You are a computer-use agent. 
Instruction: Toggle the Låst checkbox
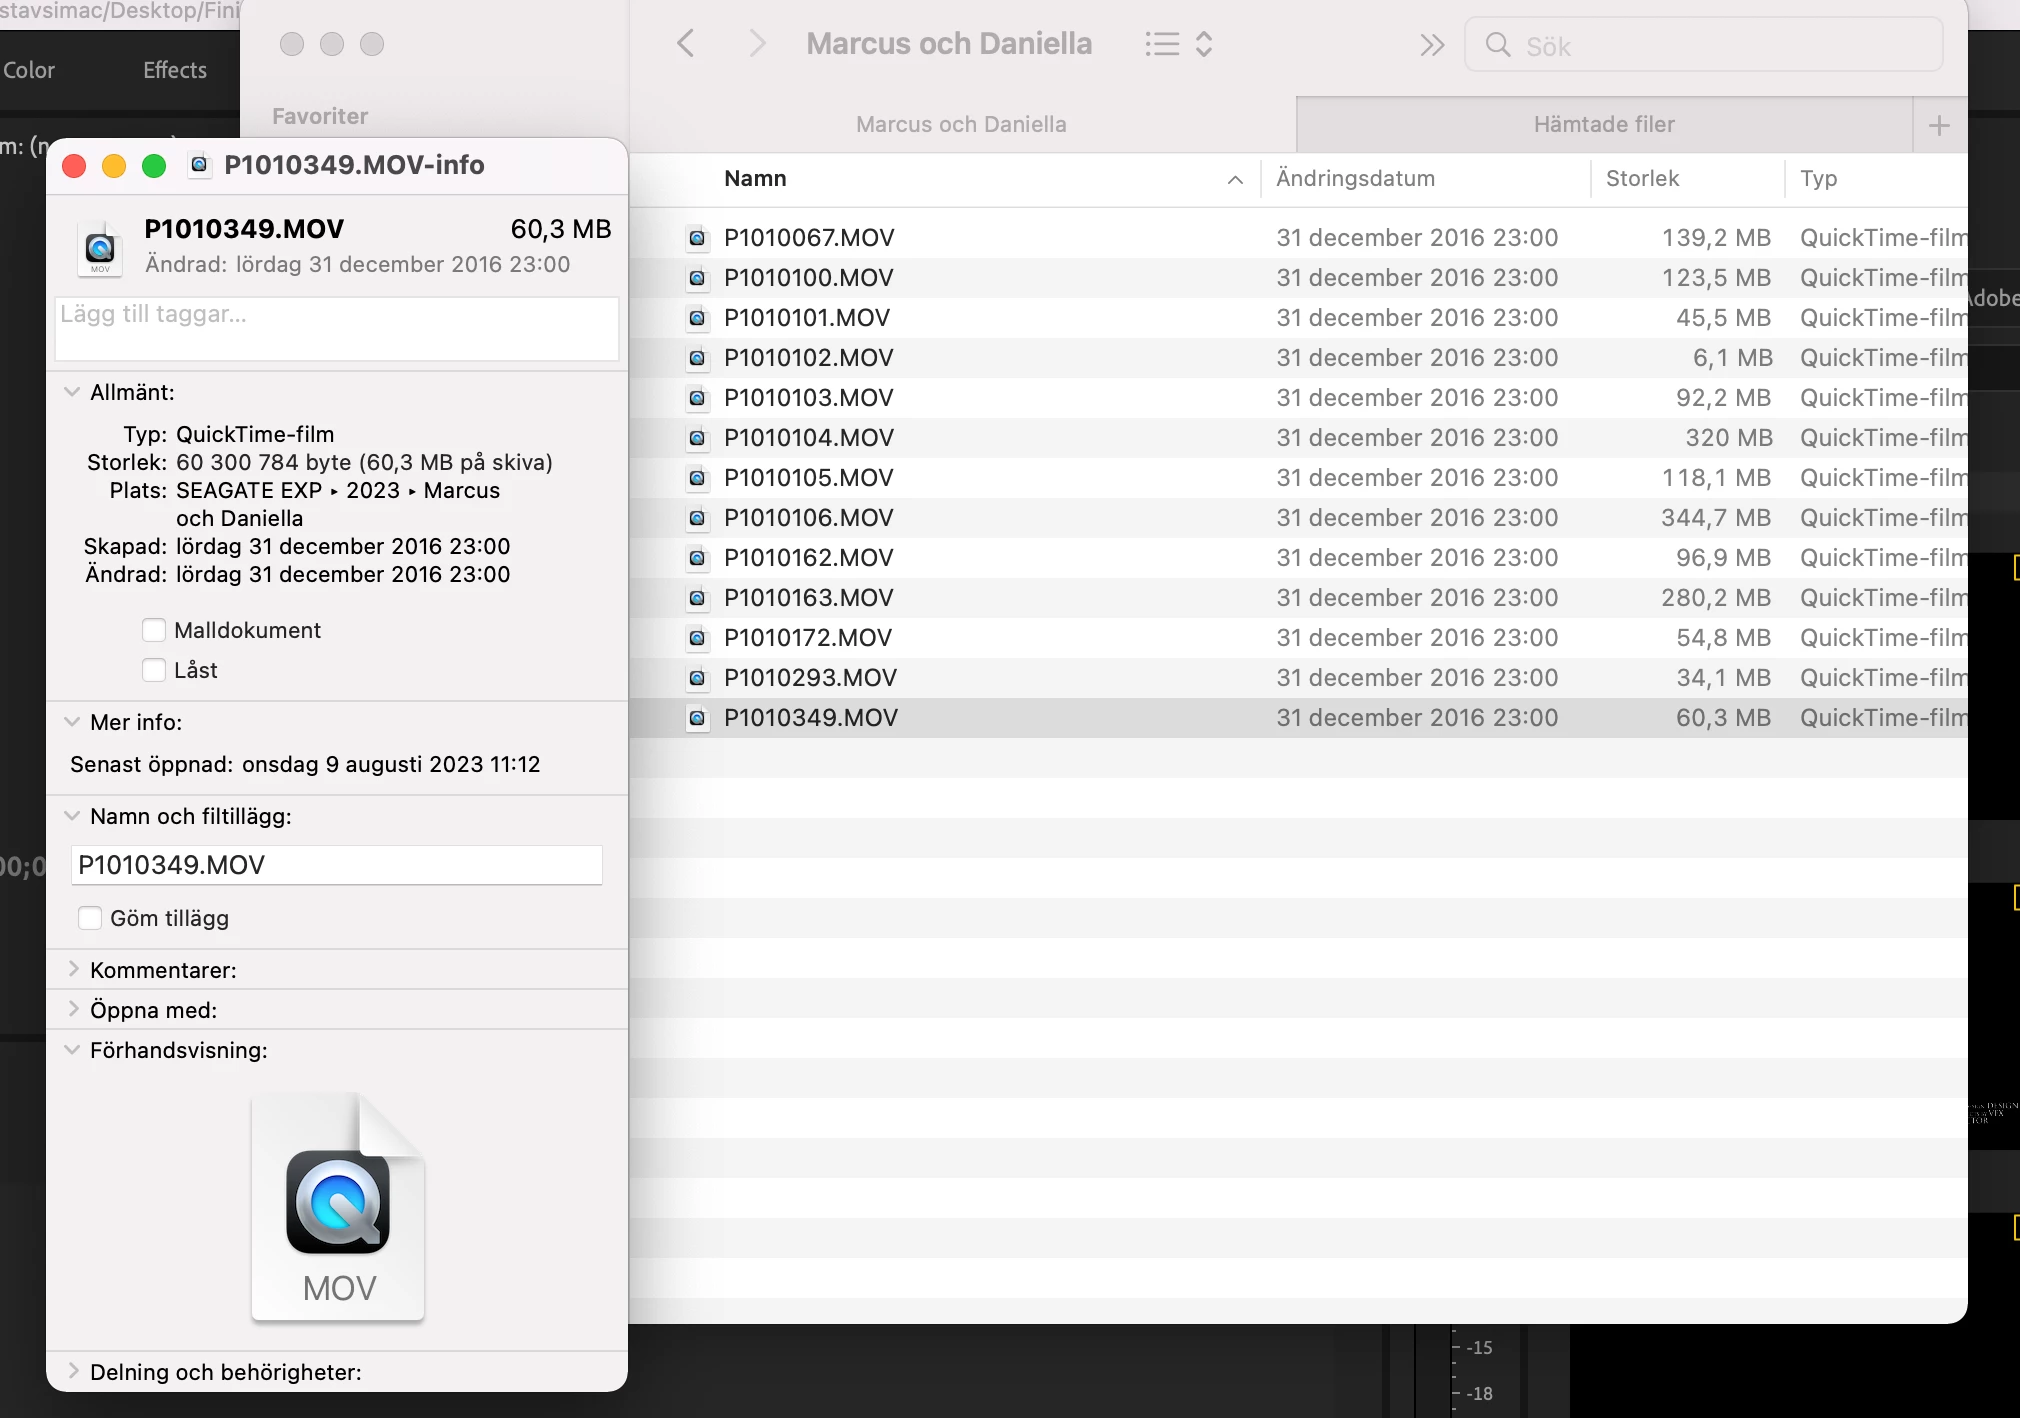pos(154,670)
